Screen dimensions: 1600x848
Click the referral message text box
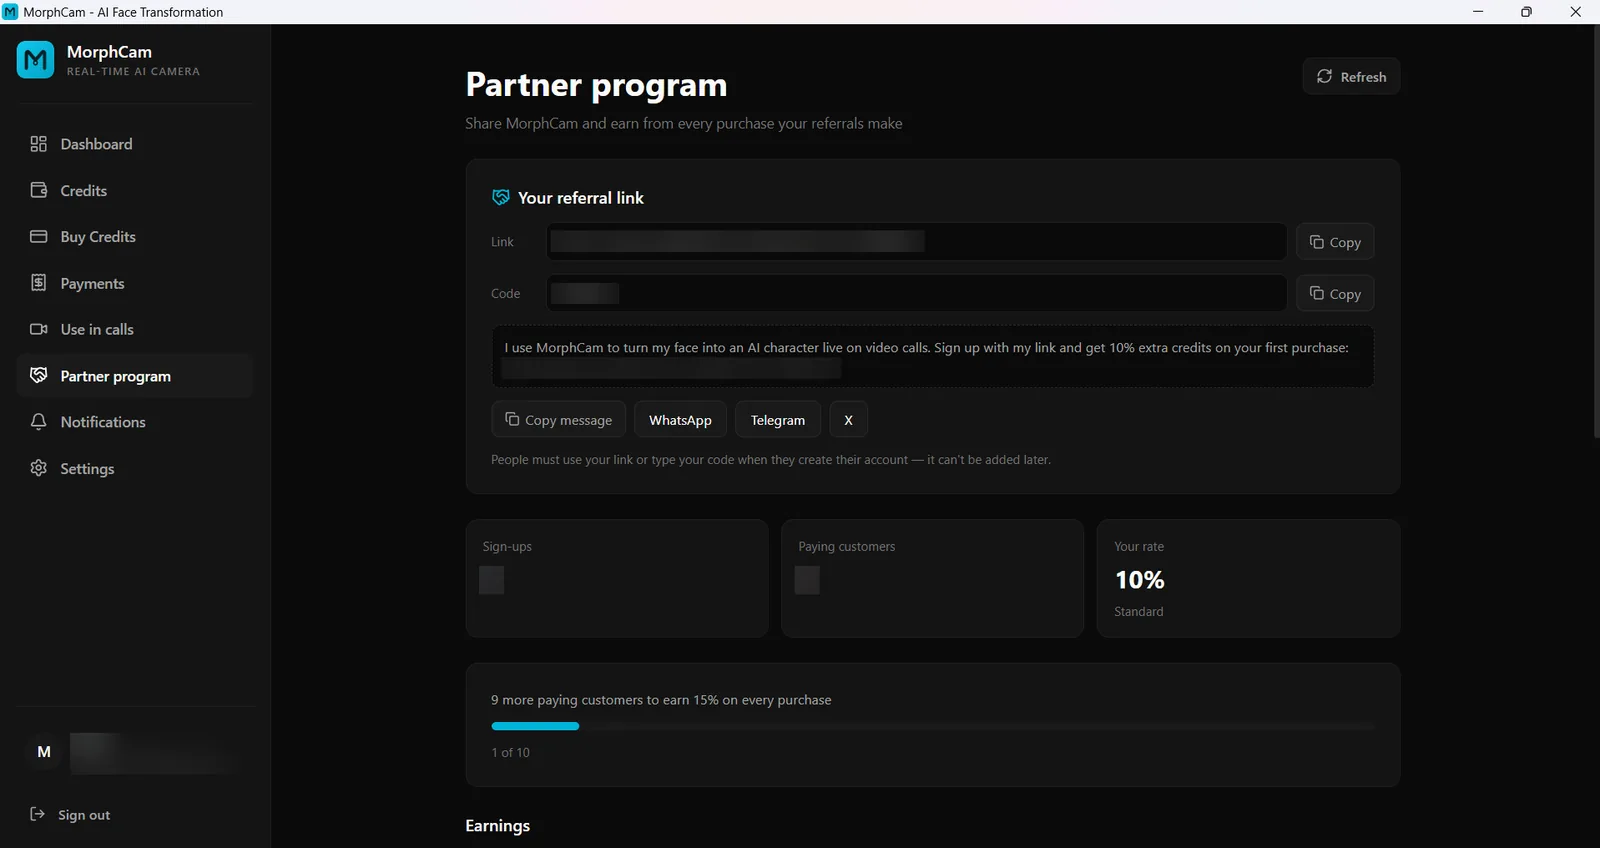coord(933,357)
